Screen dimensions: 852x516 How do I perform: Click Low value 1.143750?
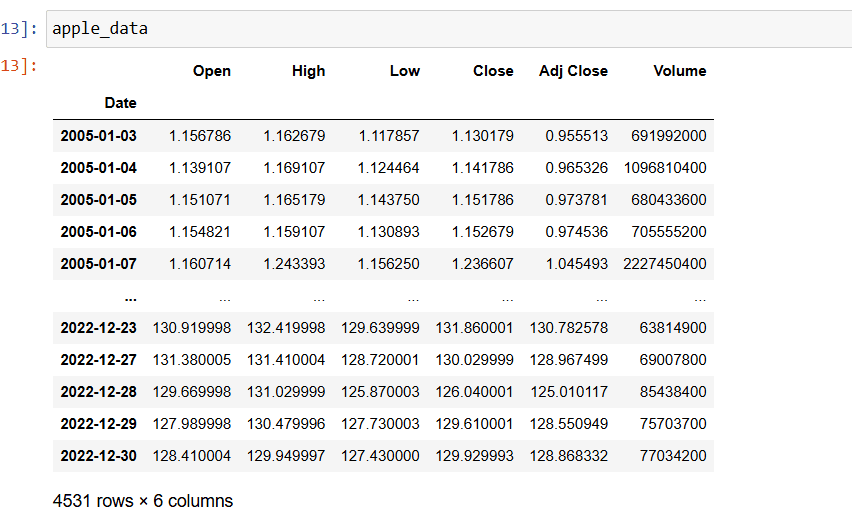click(389, 200)
